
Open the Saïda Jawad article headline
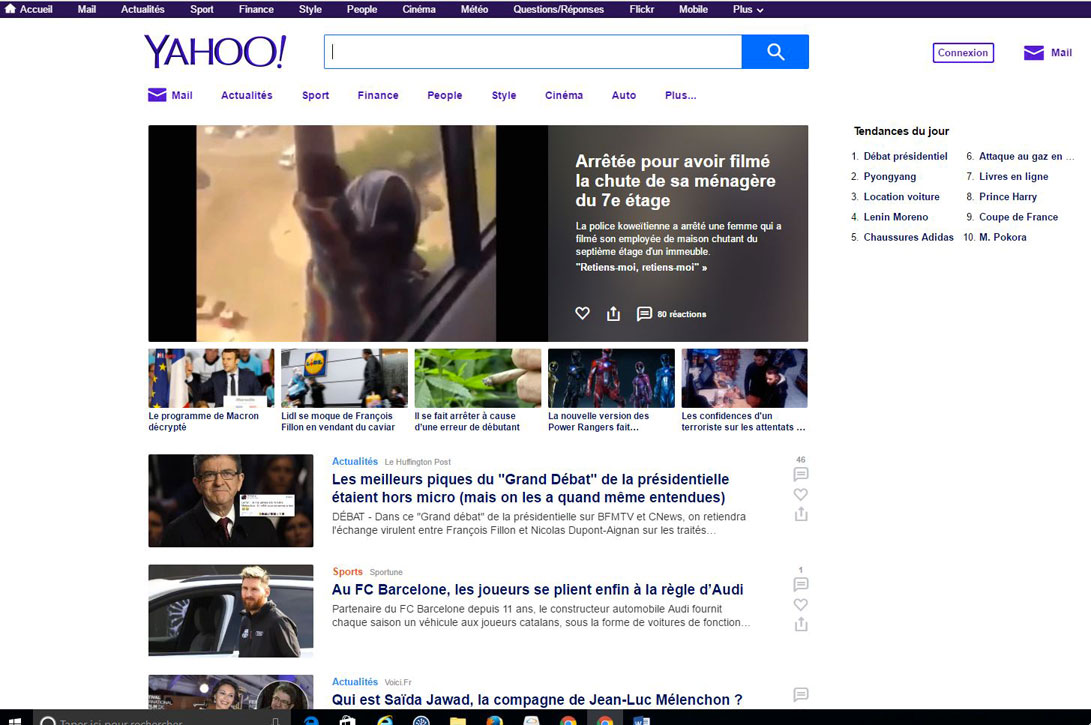536,700
